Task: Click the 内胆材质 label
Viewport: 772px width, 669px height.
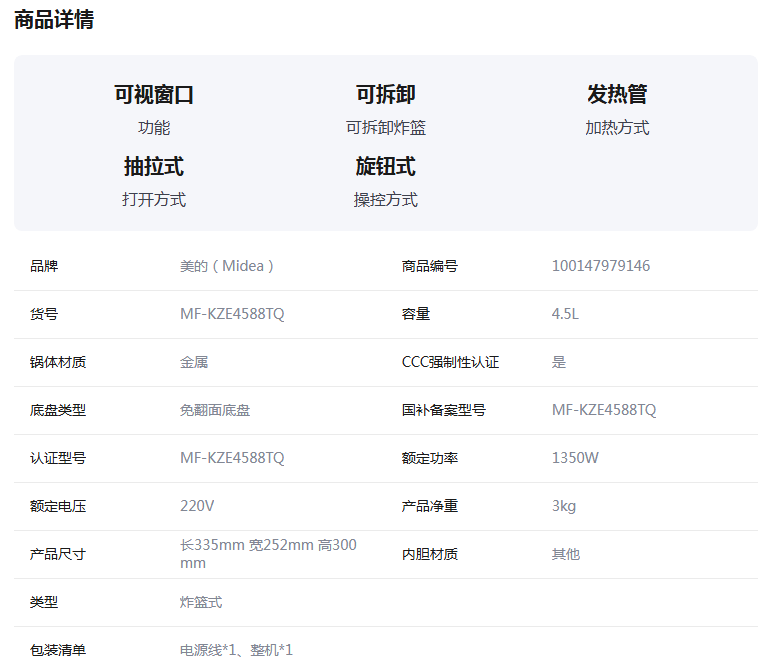Action: pos(430,554)
